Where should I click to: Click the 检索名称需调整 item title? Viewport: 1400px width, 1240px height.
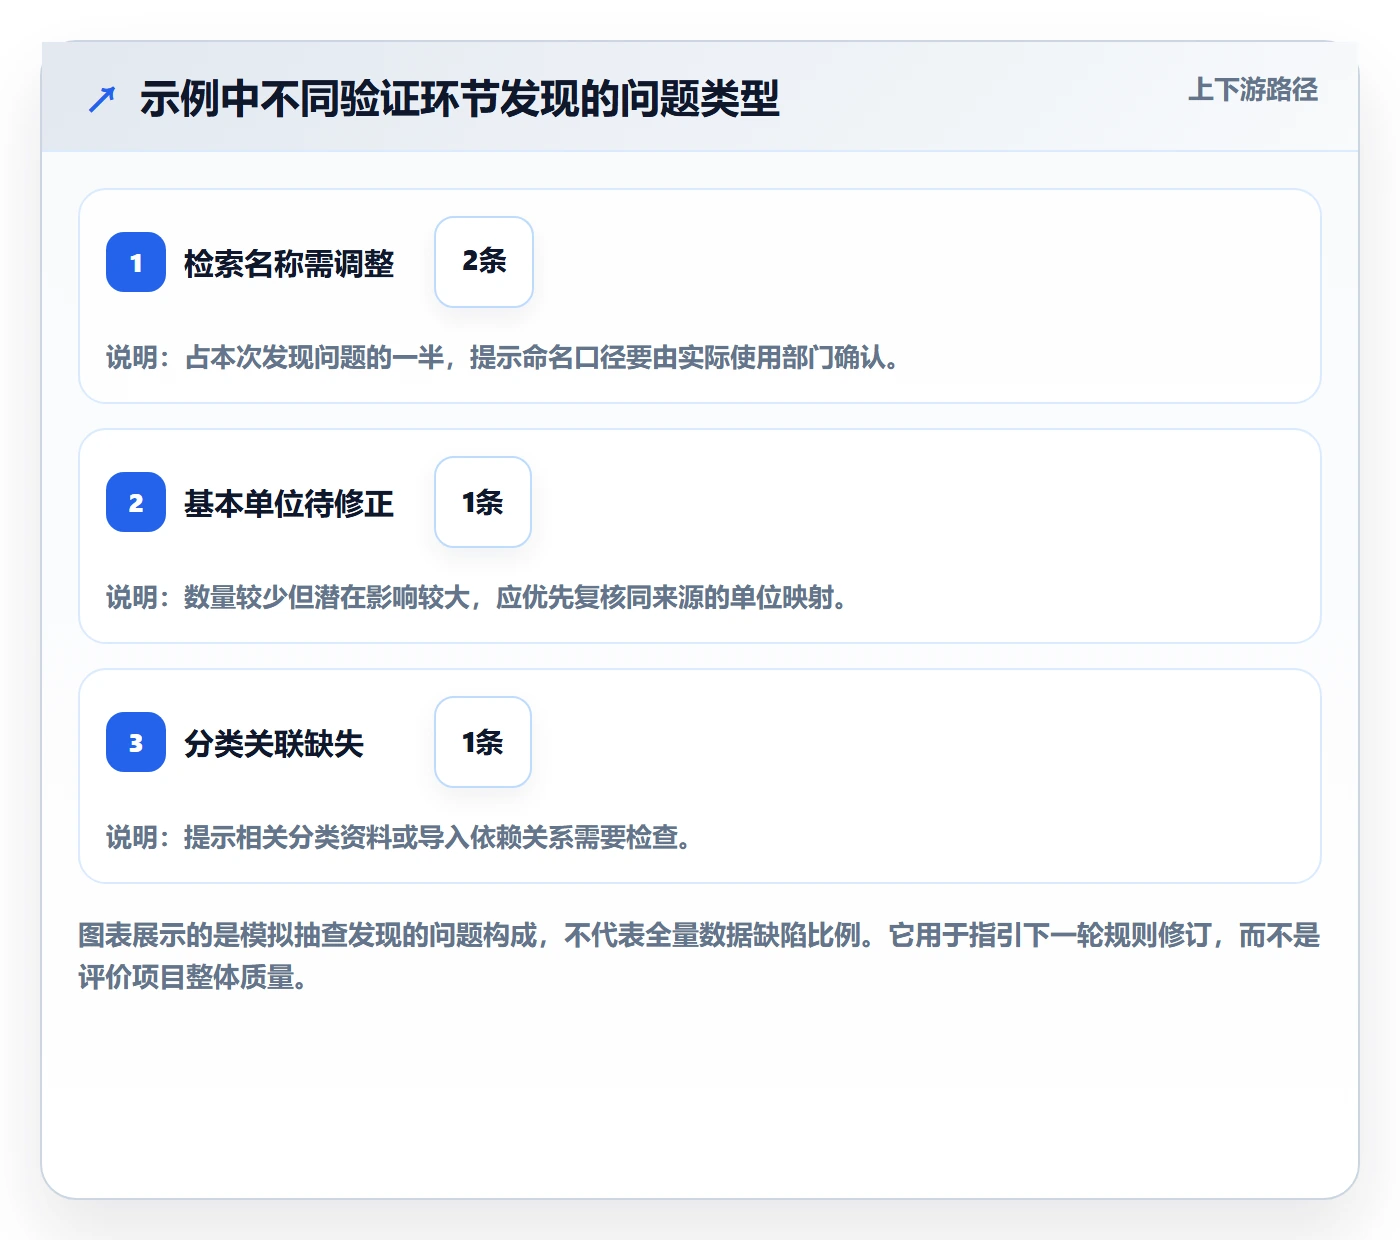(x=289, y=264)
